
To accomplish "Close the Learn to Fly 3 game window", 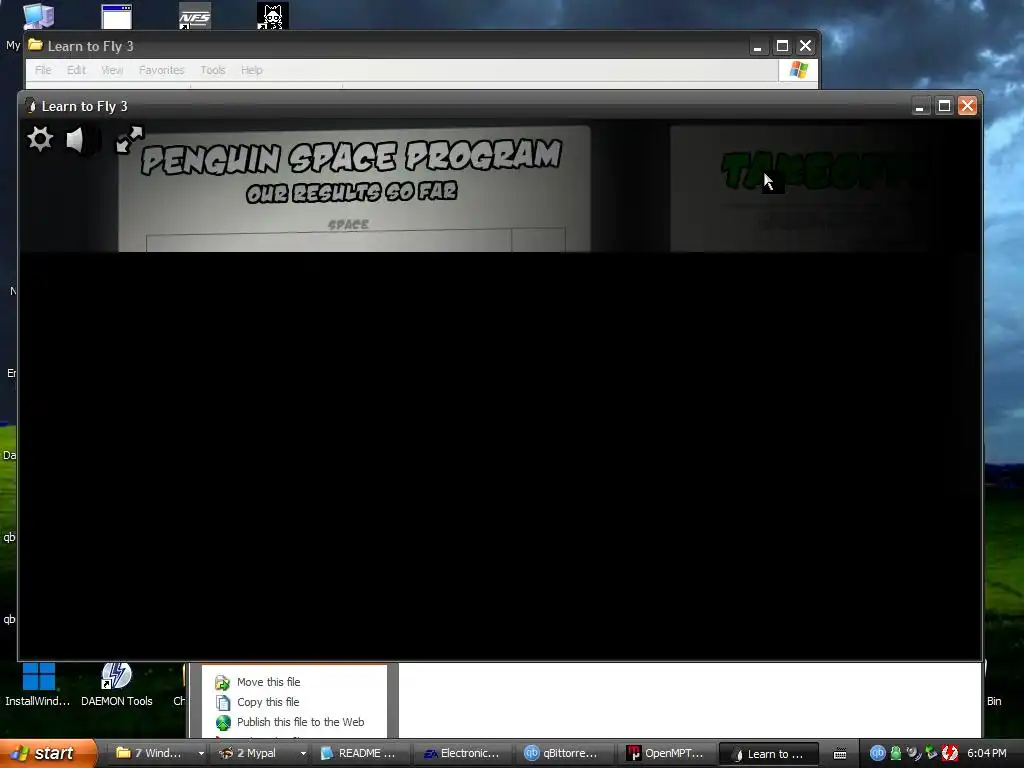I will click(967, 106).
